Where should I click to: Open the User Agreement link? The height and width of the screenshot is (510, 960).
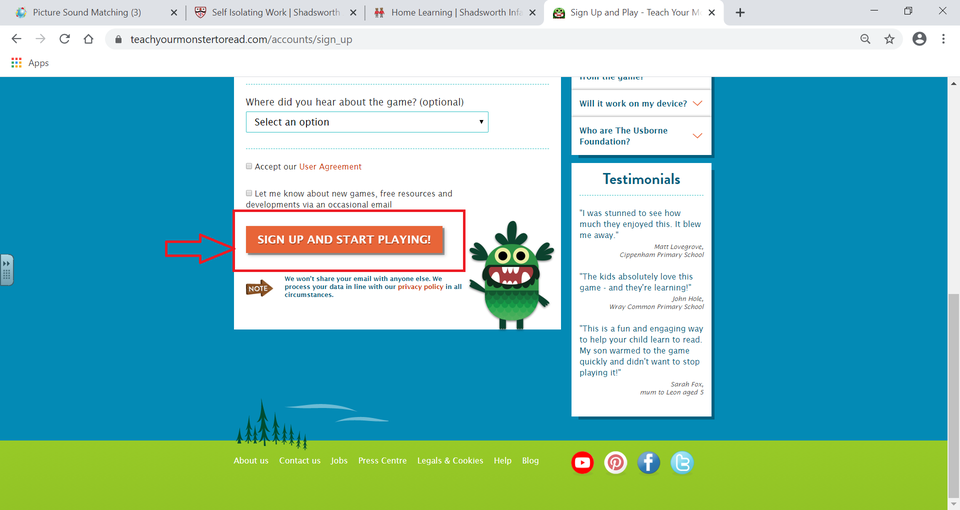(330, 167)
